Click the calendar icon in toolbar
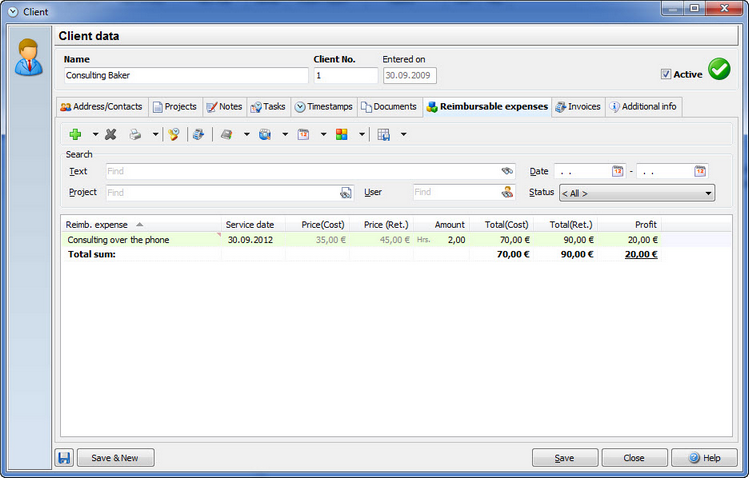 click(303, 135)
